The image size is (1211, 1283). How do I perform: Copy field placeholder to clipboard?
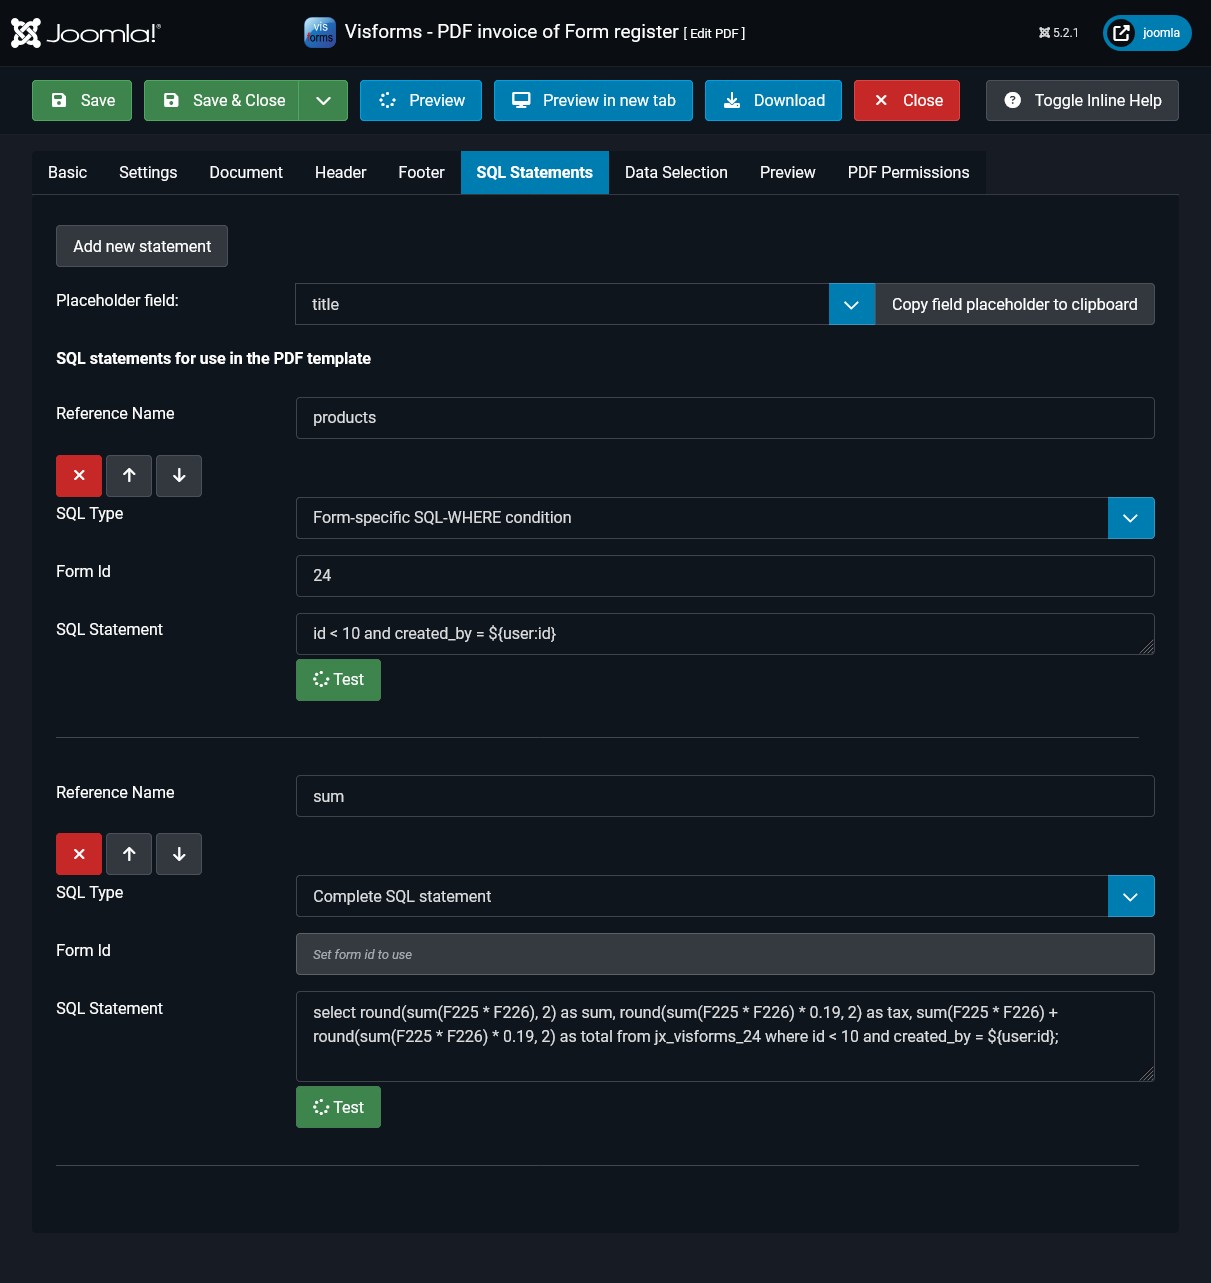click(x=1014, y=305)
